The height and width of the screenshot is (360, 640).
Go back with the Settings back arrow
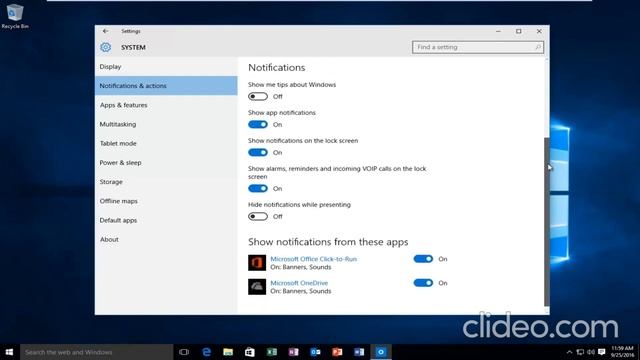coord(105,31)
